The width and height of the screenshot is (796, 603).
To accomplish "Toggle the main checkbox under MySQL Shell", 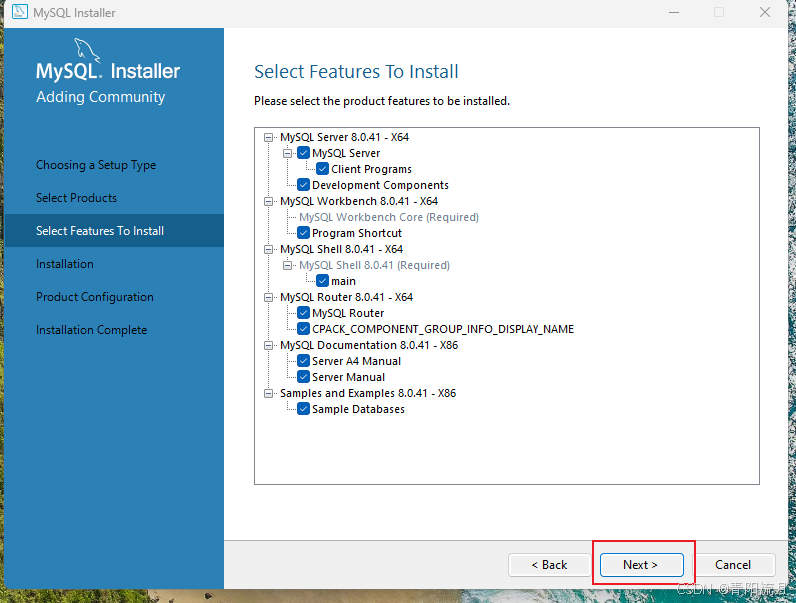I will point(322,281).
